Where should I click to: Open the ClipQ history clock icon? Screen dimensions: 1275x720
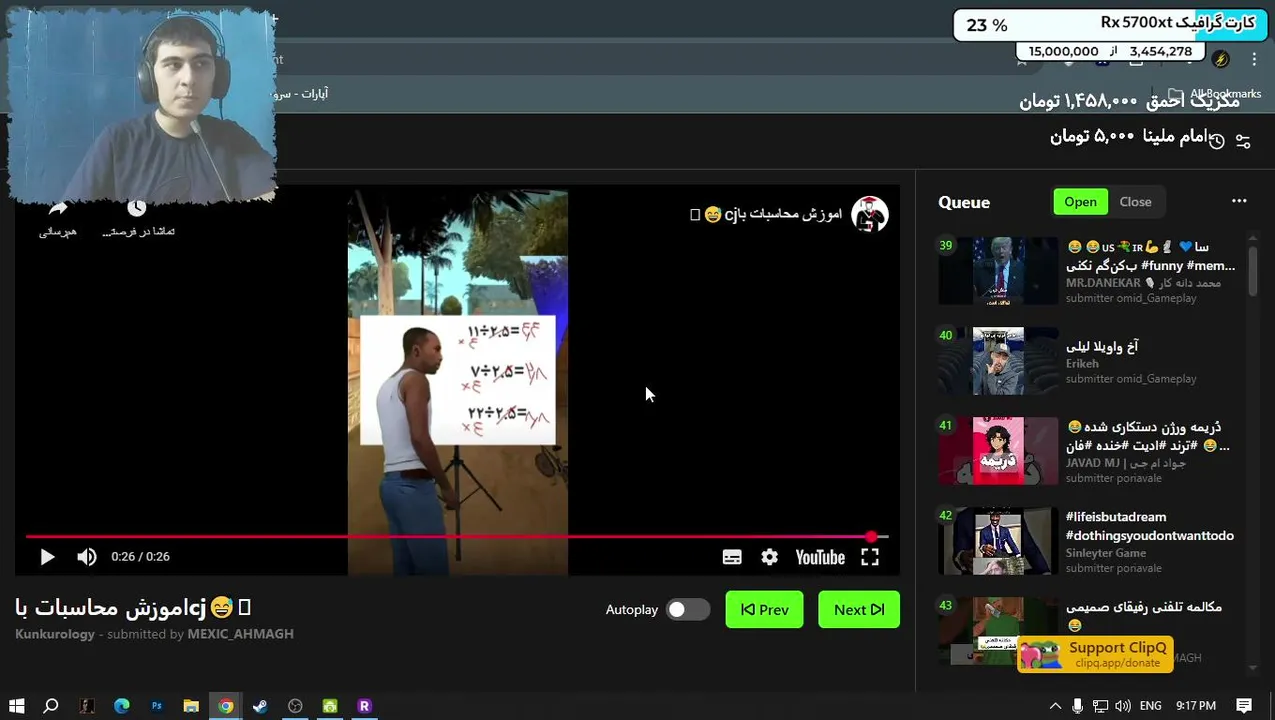tap(1216, 141)
